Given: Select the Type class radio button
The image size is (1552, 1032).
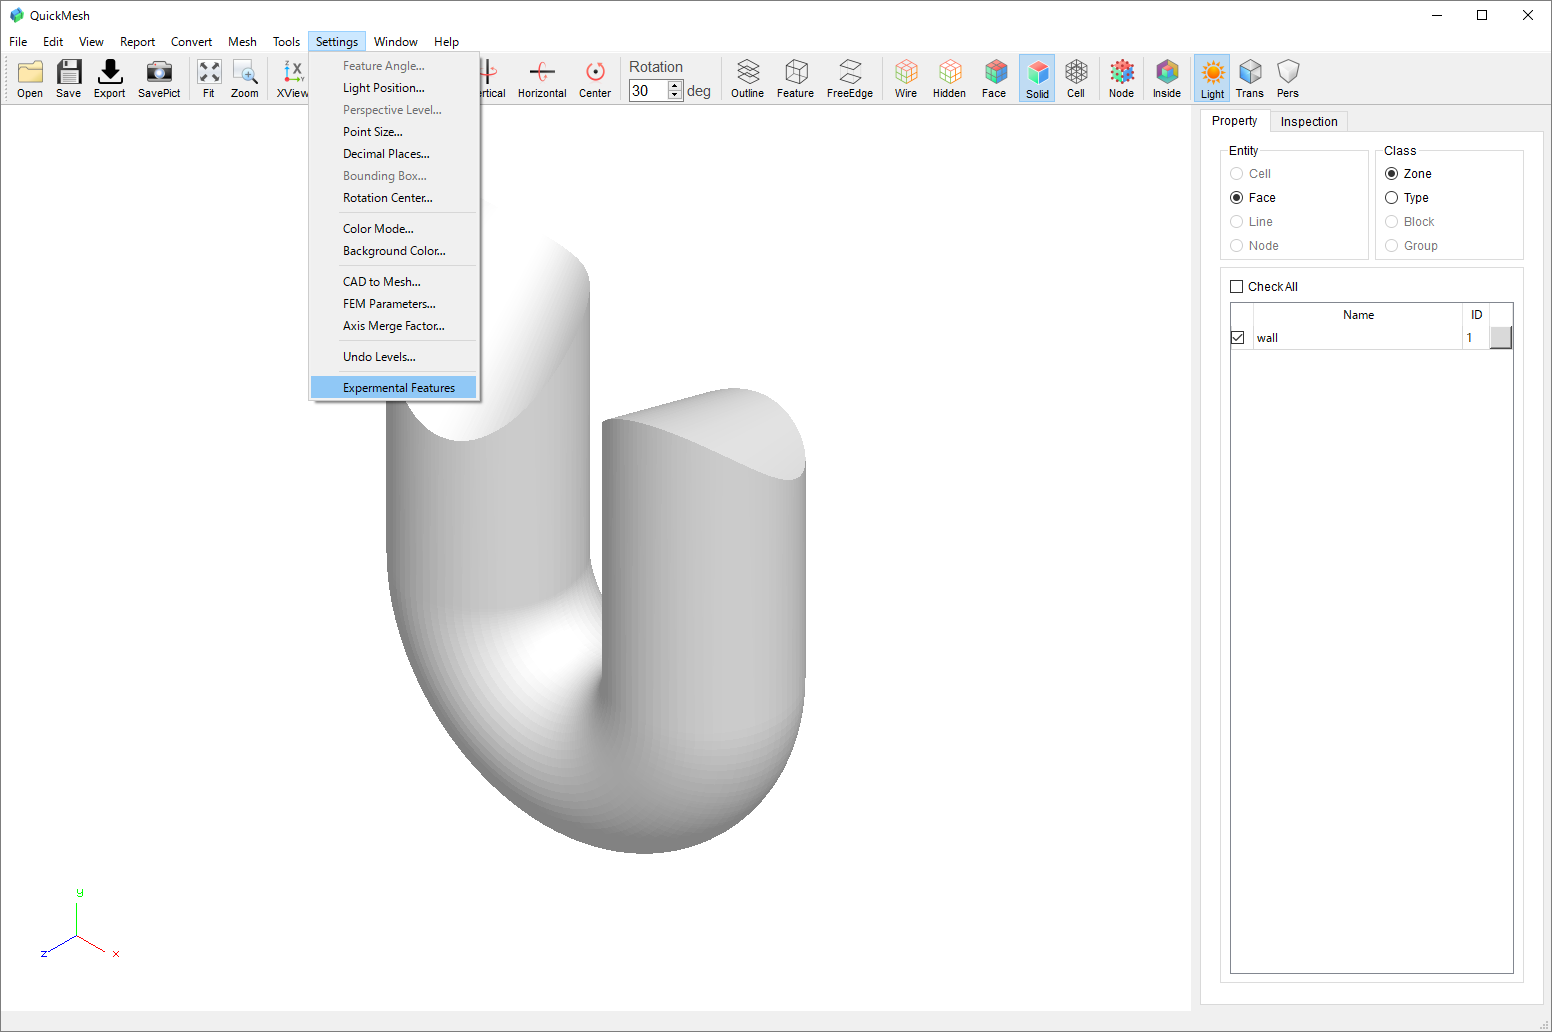Looking at the screenshot, I should [1392, 198].
